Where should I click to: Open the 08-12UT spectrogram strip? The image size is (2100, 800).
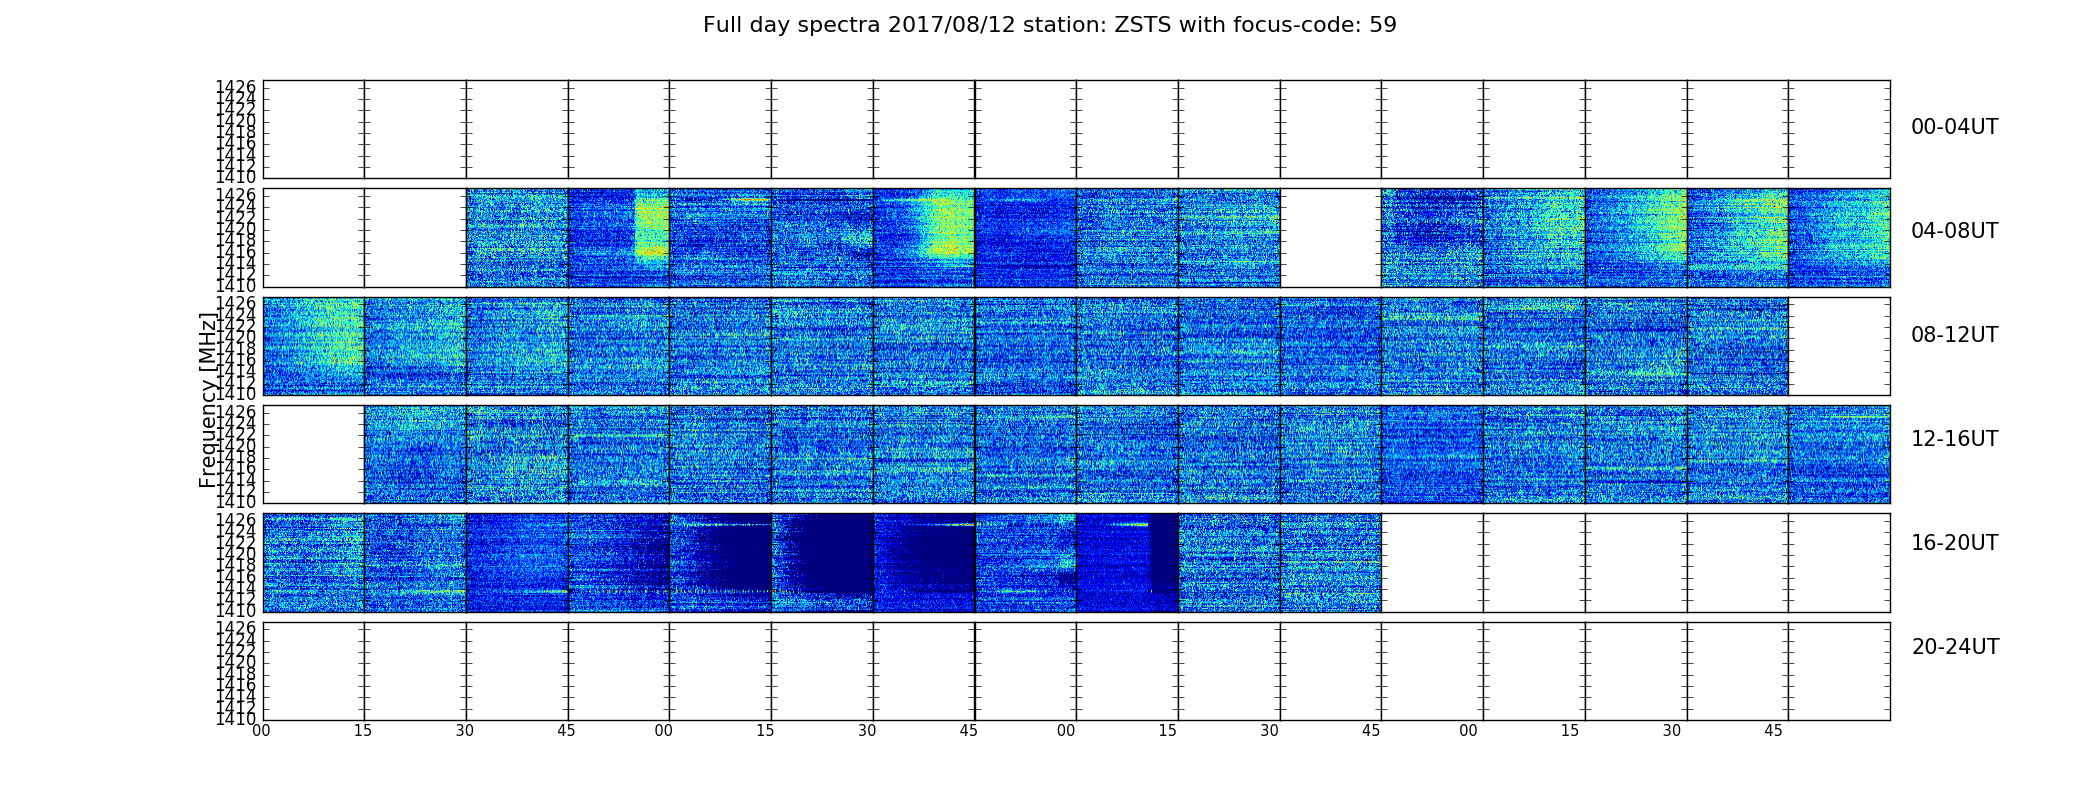pyautogui.click(x=1076, y=346)
